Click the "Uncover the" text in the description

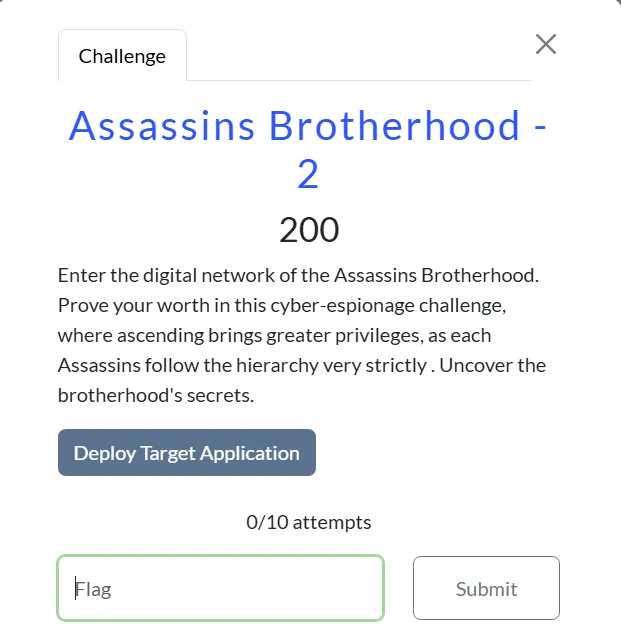(492, 366)
